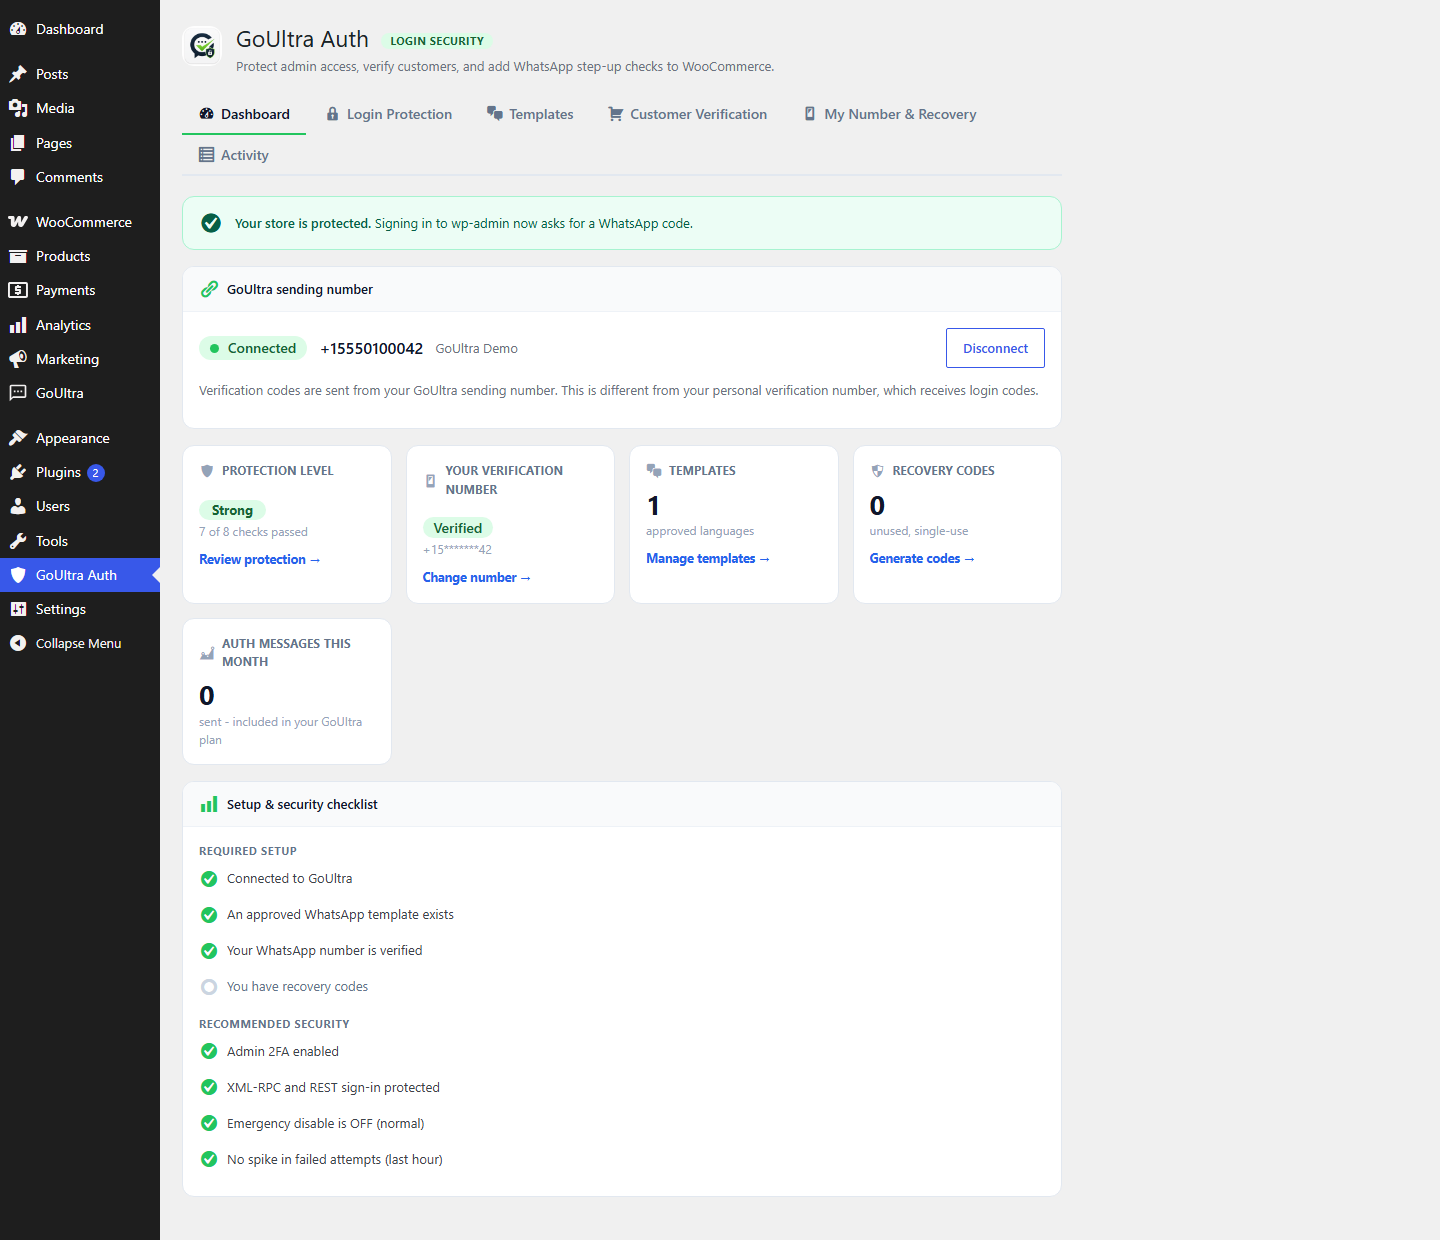Click the Comments bubble icon

point(18,177)
